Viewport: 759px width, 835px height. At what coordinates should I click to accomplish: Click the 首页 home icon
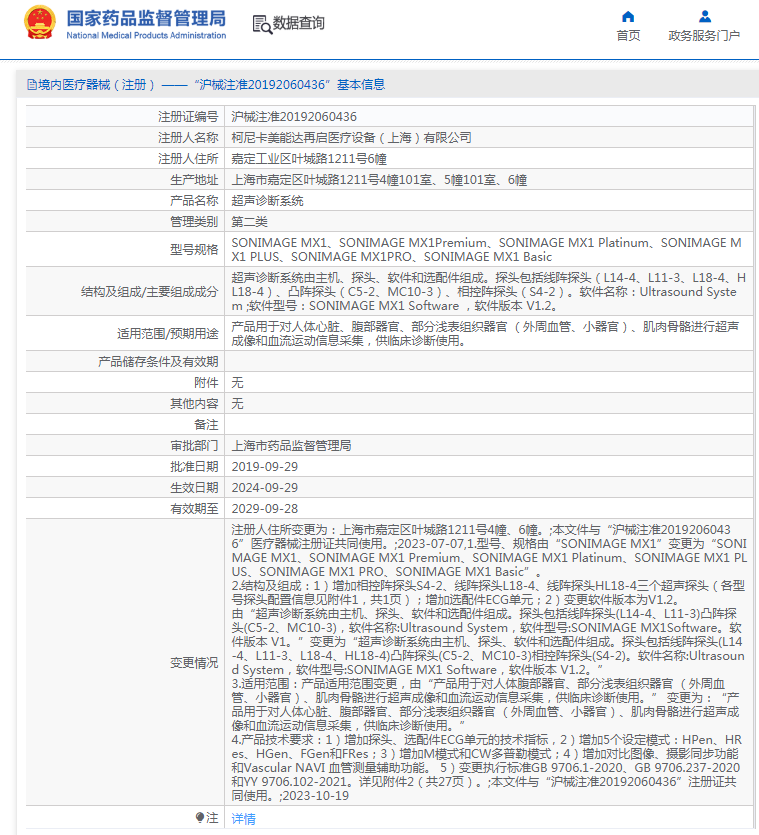628,17
